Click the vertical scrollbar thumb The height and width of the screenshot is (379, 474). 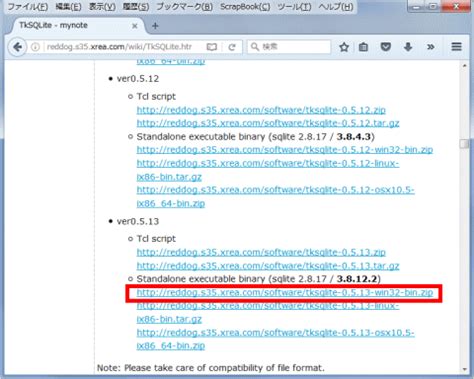464,144
